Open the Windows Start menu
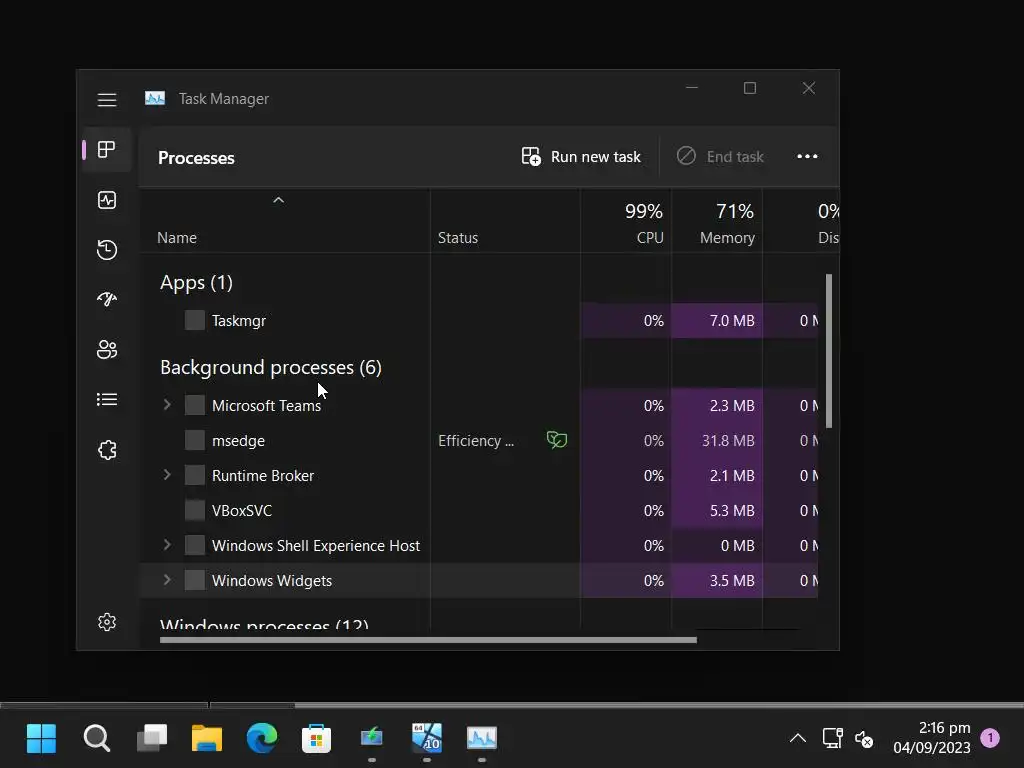This screenshot has width=1024, height=768. [x=41, y=739]
